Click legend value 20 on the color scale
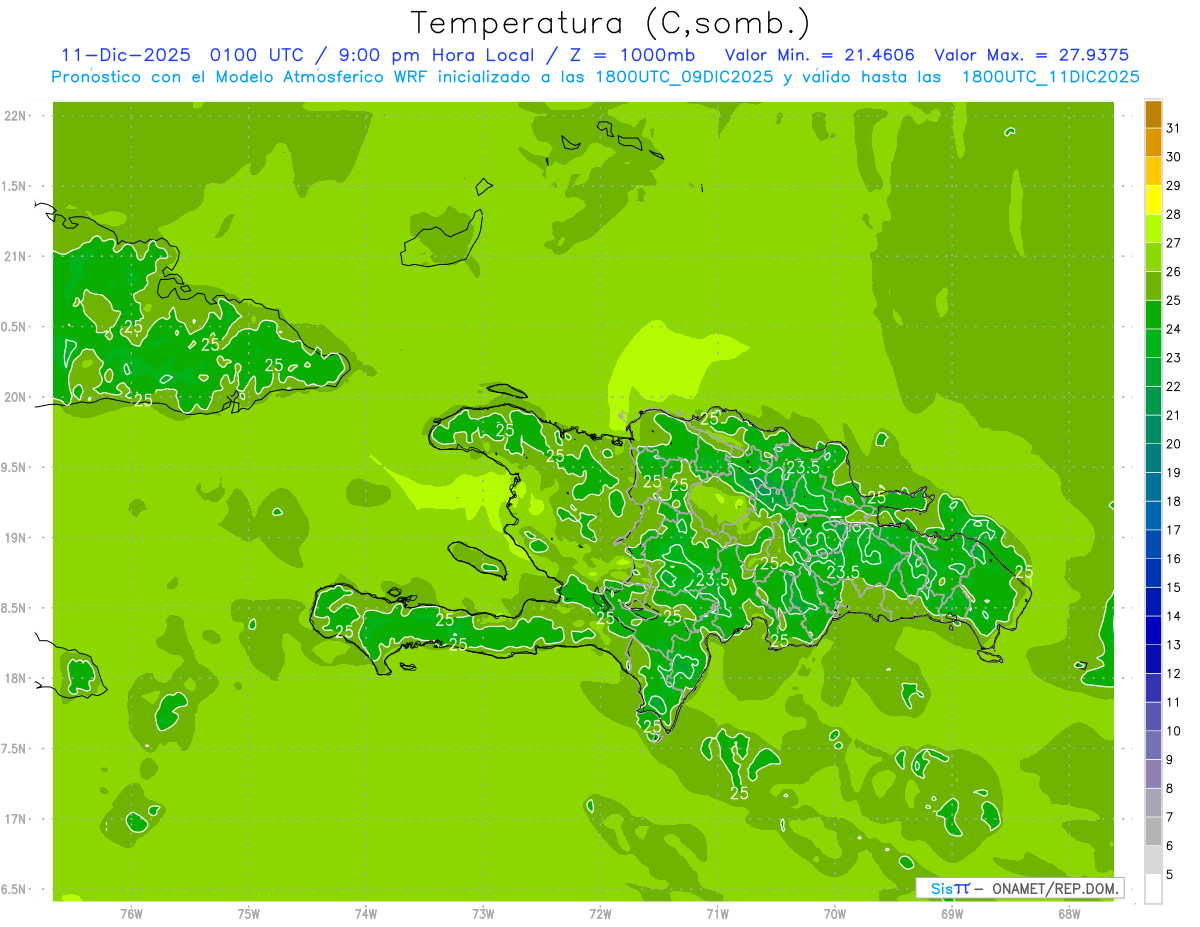Screen dimensions: 1200x927 click(x=1174, y=444)
